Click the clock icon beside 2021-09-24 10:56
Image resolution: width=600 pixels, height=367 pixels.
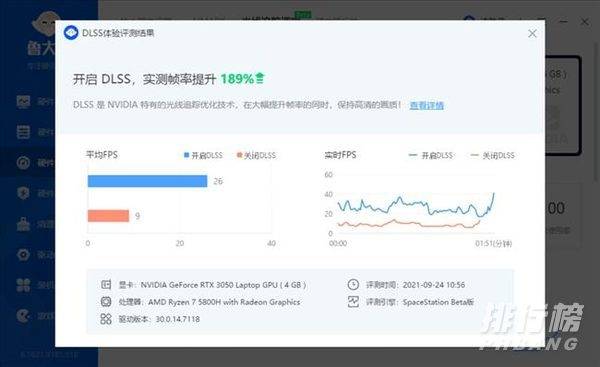[353, 284]
